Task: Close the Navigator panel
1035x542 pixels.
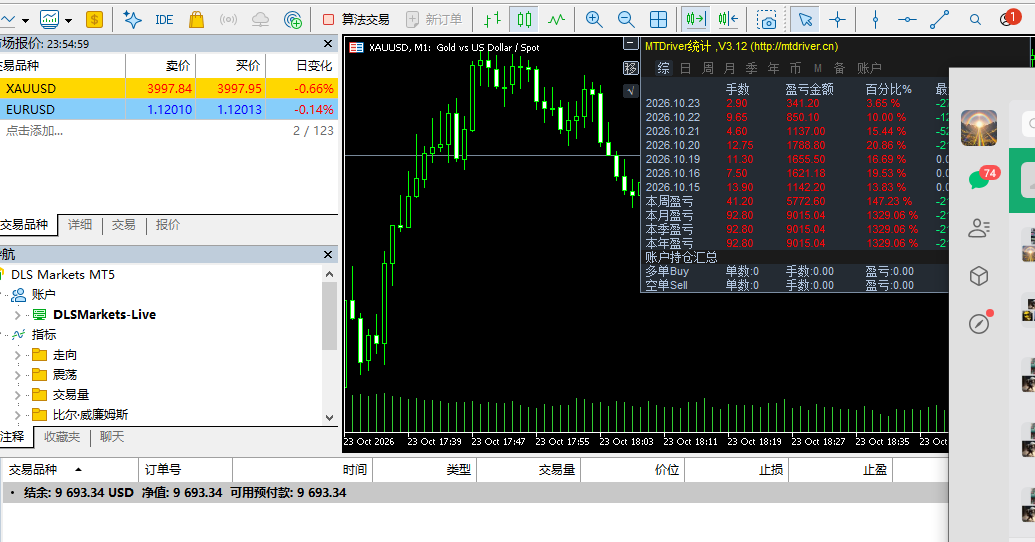Action: point(328,254)
